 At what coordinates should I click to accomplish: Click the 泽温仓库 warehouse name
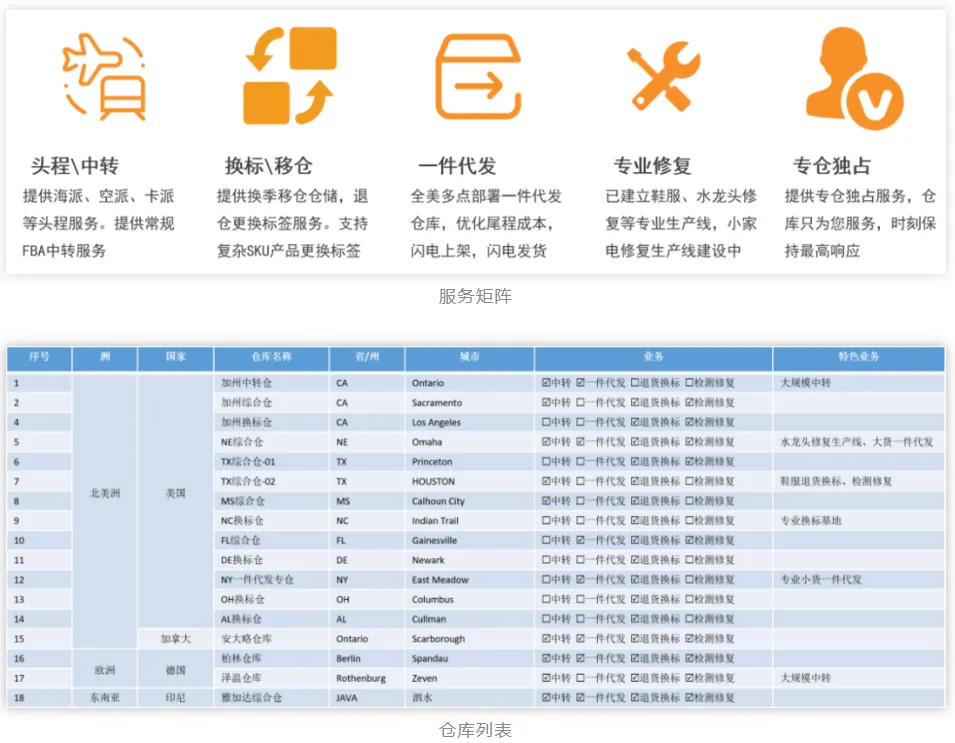241,678
